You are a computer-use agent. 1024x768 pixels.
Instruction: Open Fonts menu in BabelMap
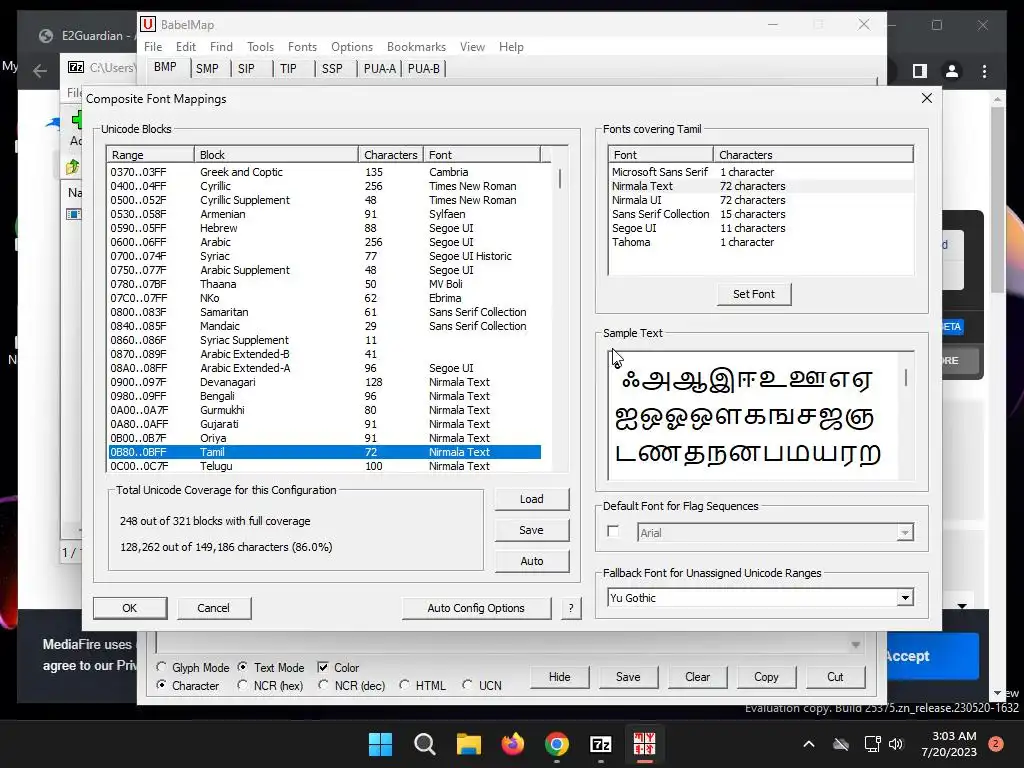click(302, 47)
